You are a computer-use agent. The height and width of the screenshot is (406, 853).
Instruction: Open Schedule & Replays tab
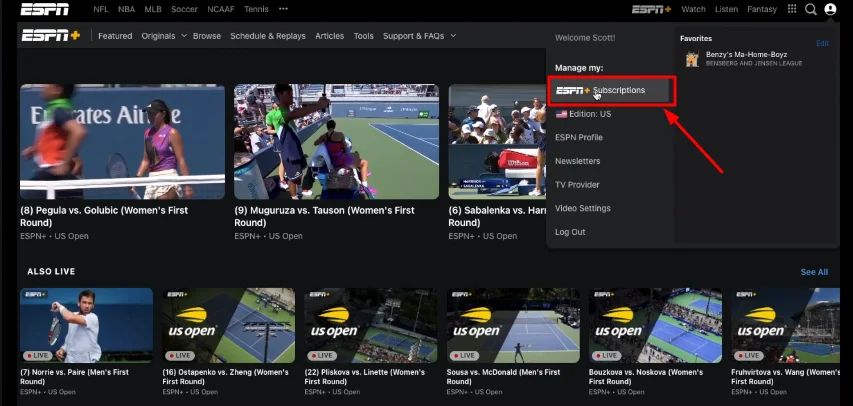(268, 36)
